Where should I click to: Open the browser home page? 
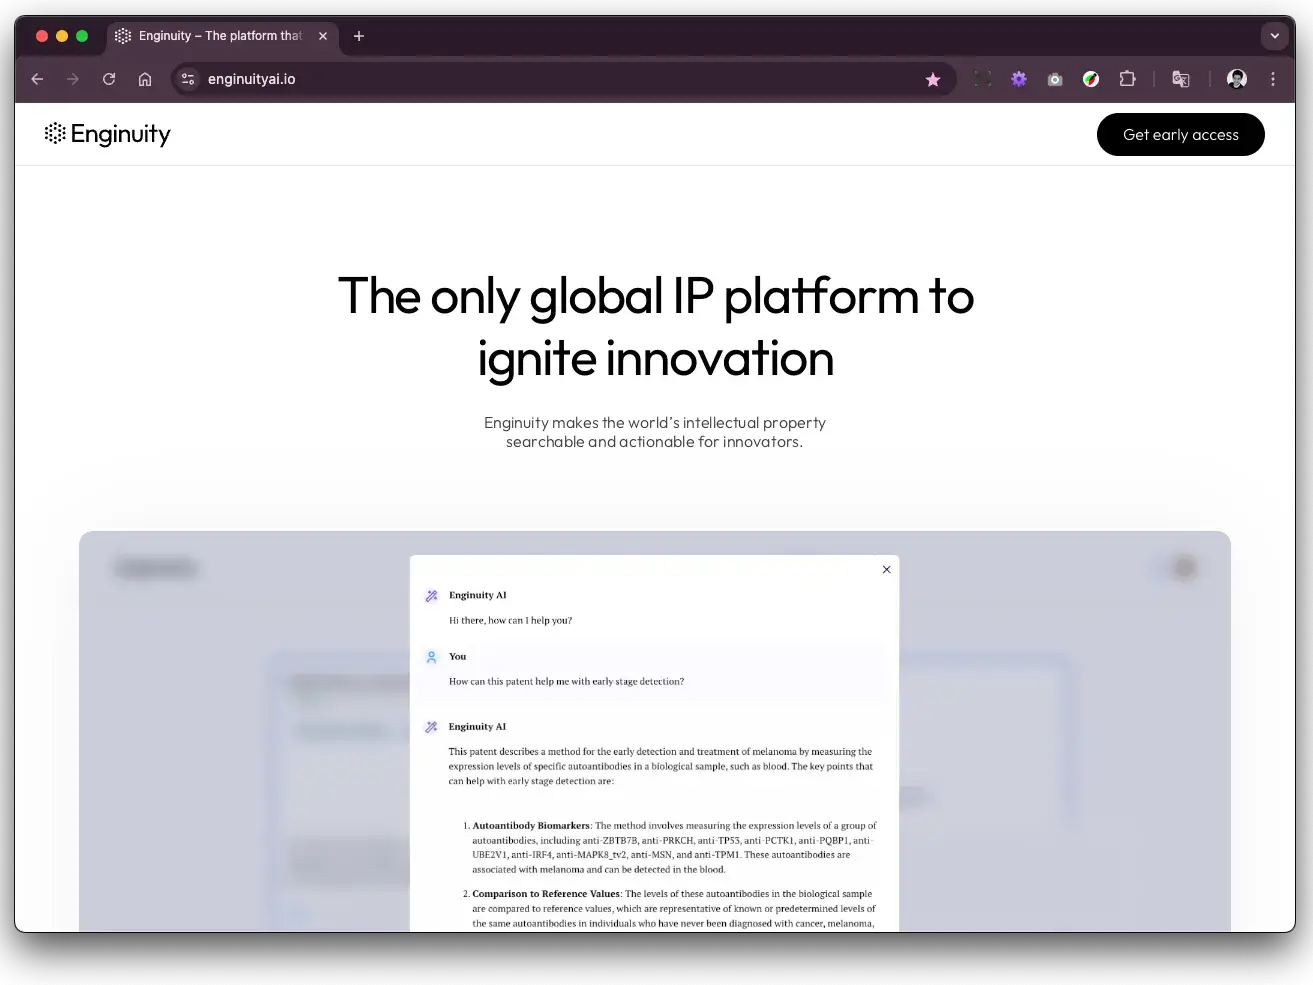(x=145, y=79)
